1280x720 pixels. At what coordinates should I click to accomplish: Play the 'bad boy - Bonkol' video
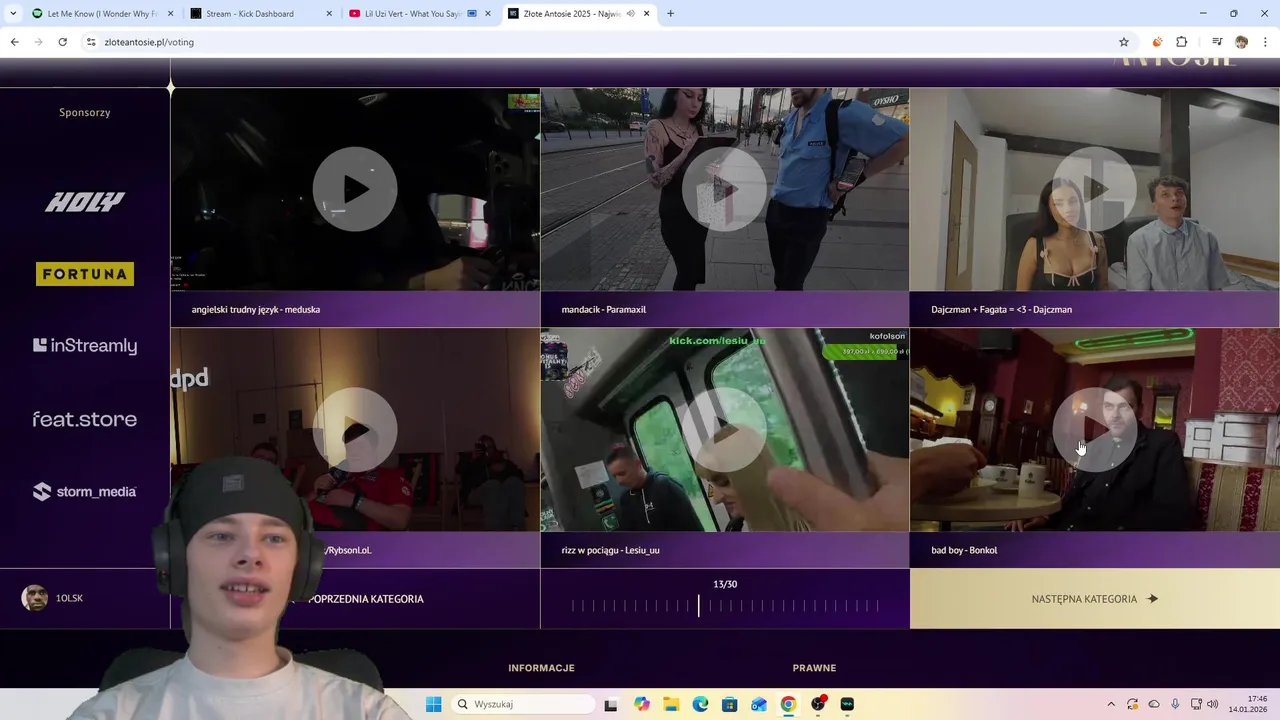pyautogui.click(x=1095, y=430)
